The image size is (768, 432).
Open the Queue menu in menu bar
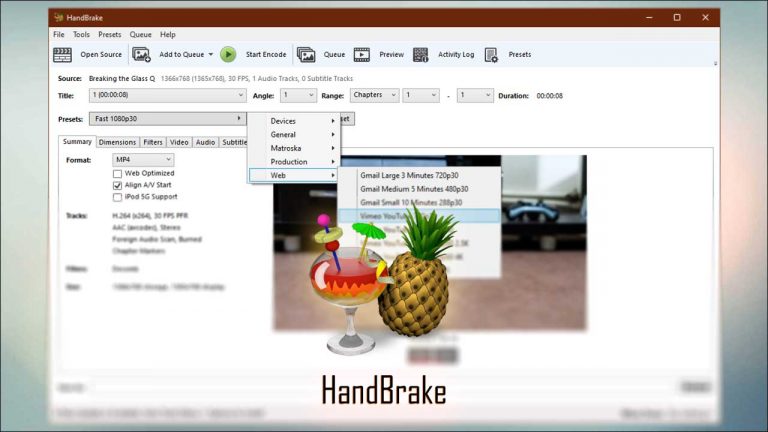(141, 35)
